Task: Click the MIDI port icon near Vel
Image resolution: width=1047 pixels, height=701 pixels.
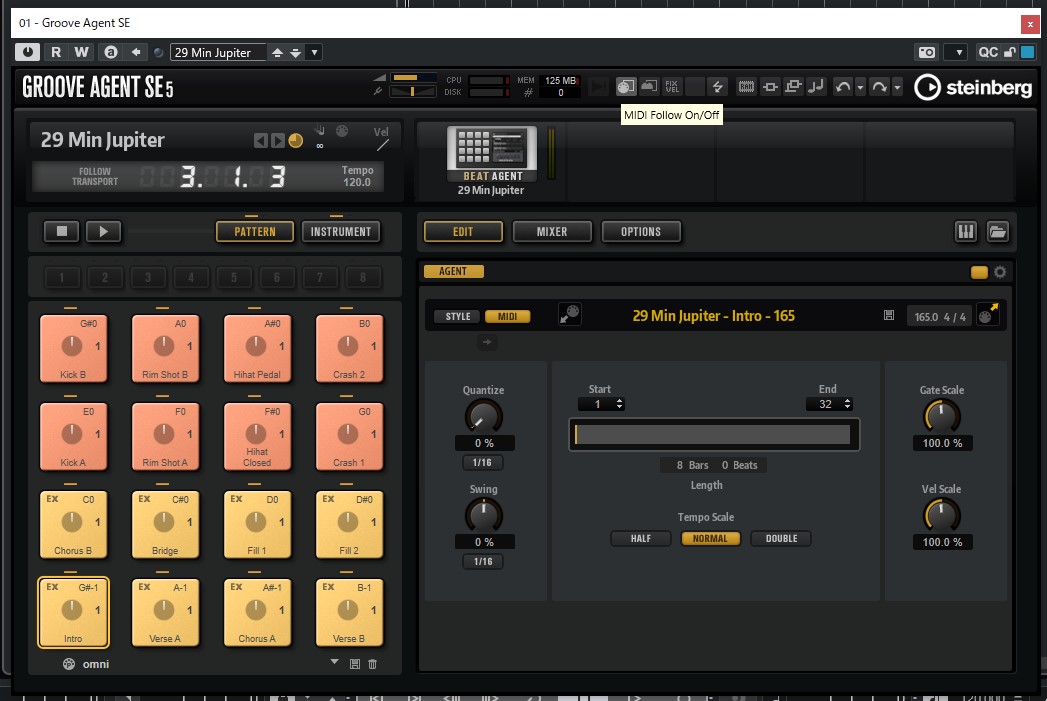Action: [x=342, y=131]
